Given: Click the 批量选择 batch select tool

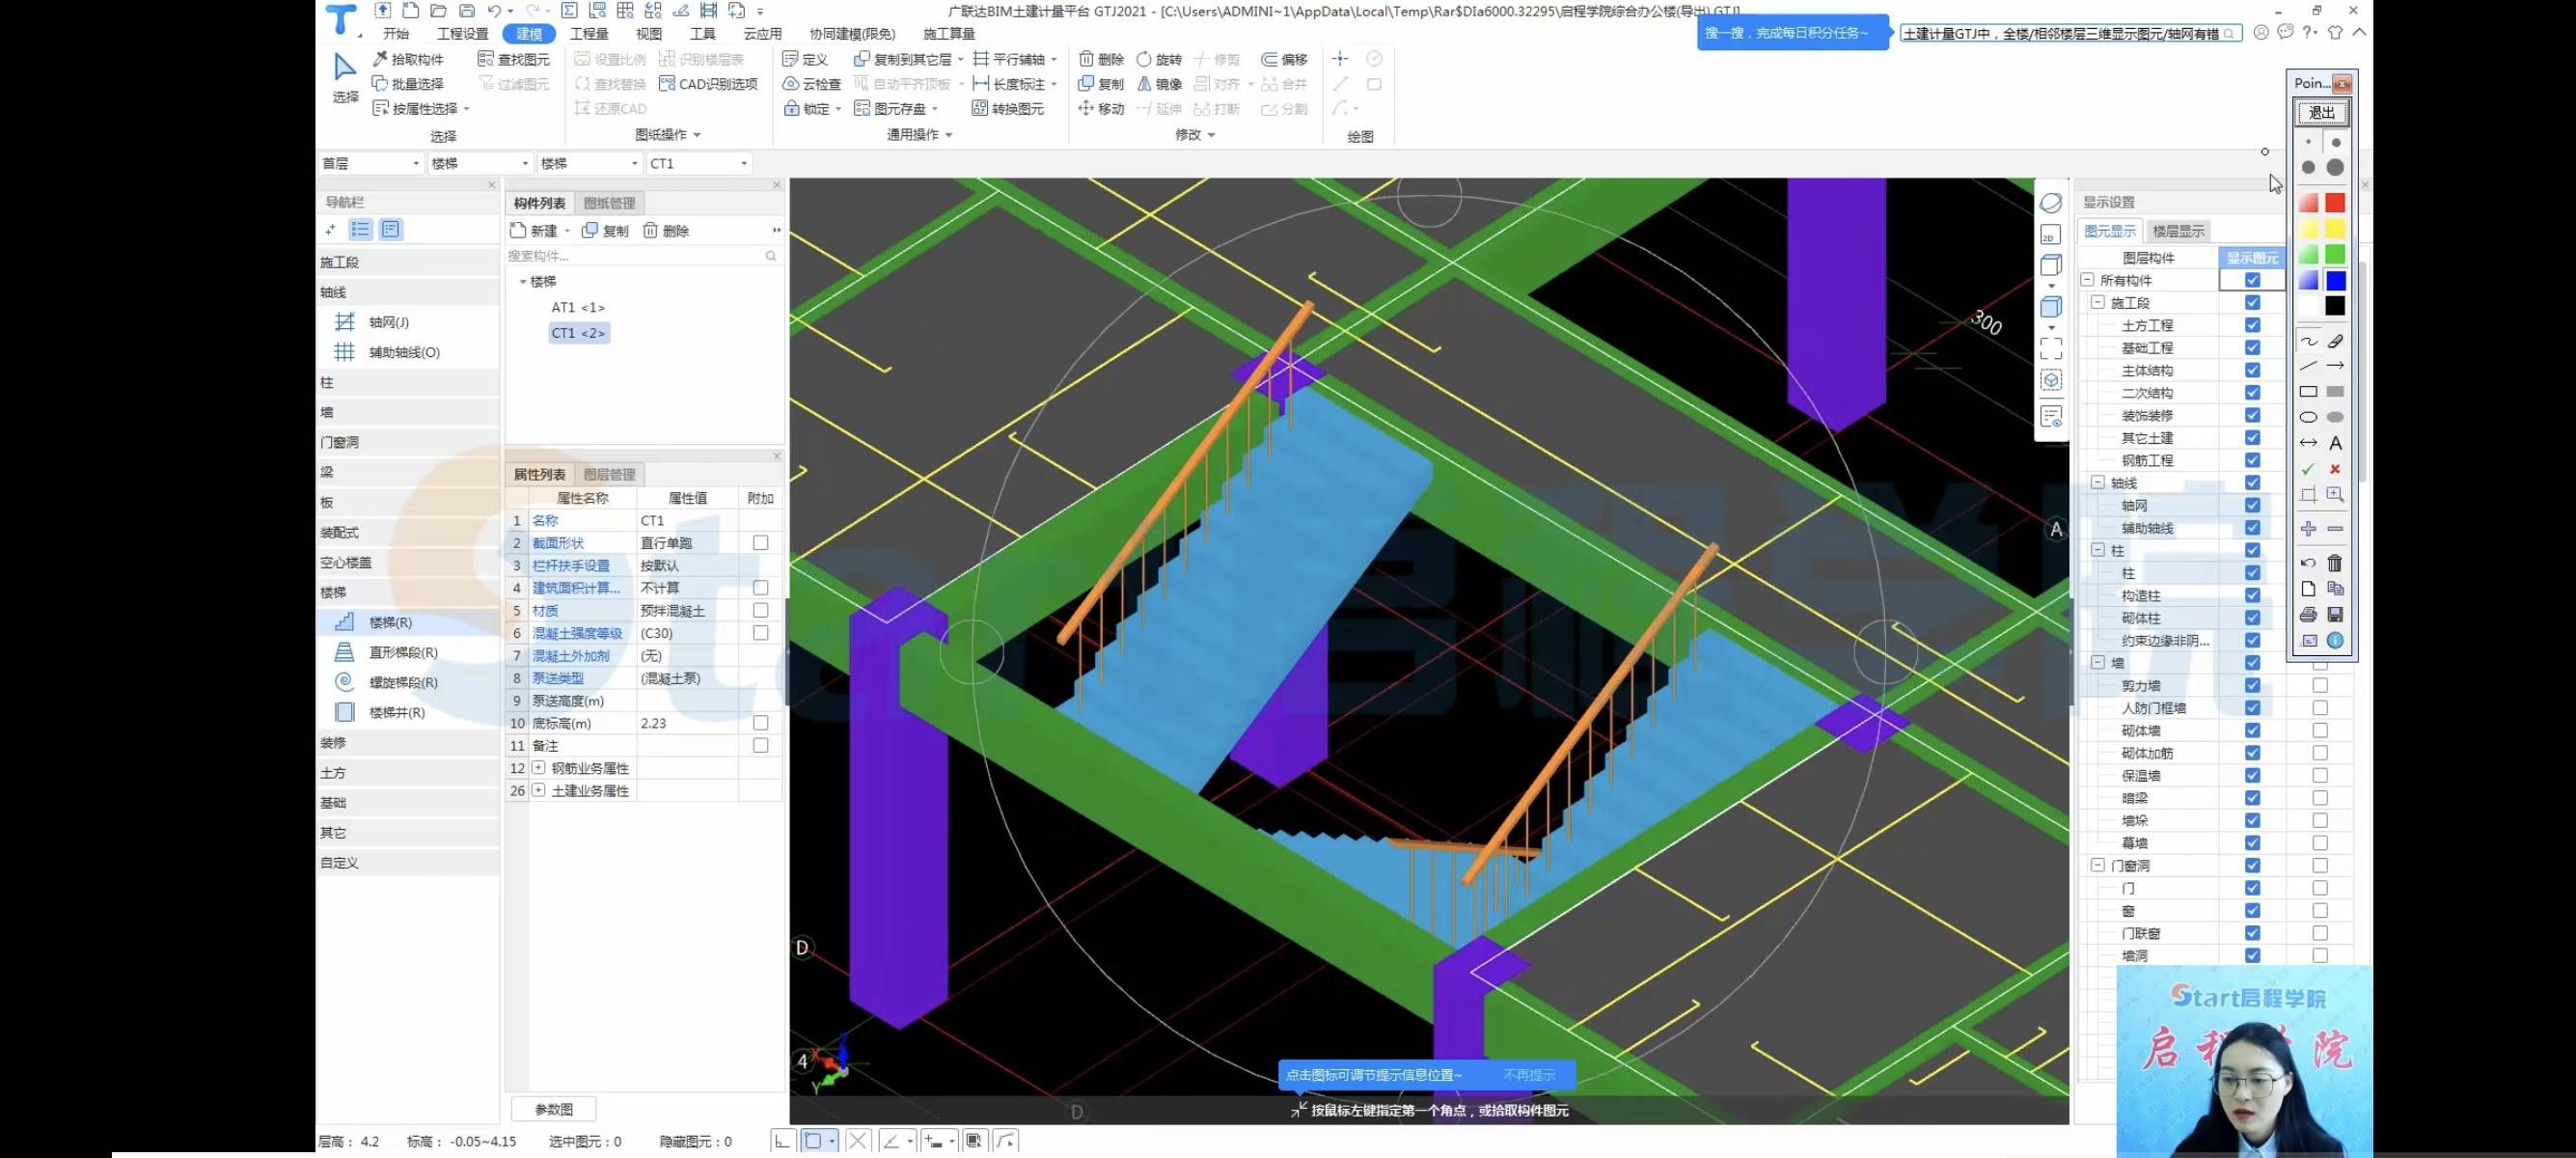Looking at the screenshot, I should 408,84.
